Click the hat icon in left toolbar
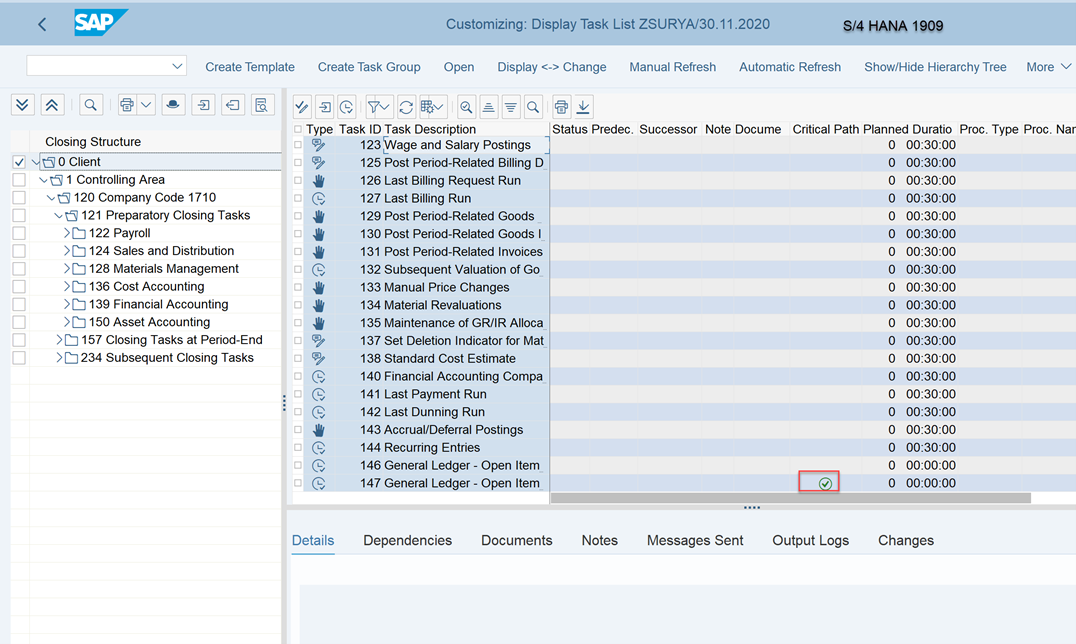1076x644 pixels. 174,105
